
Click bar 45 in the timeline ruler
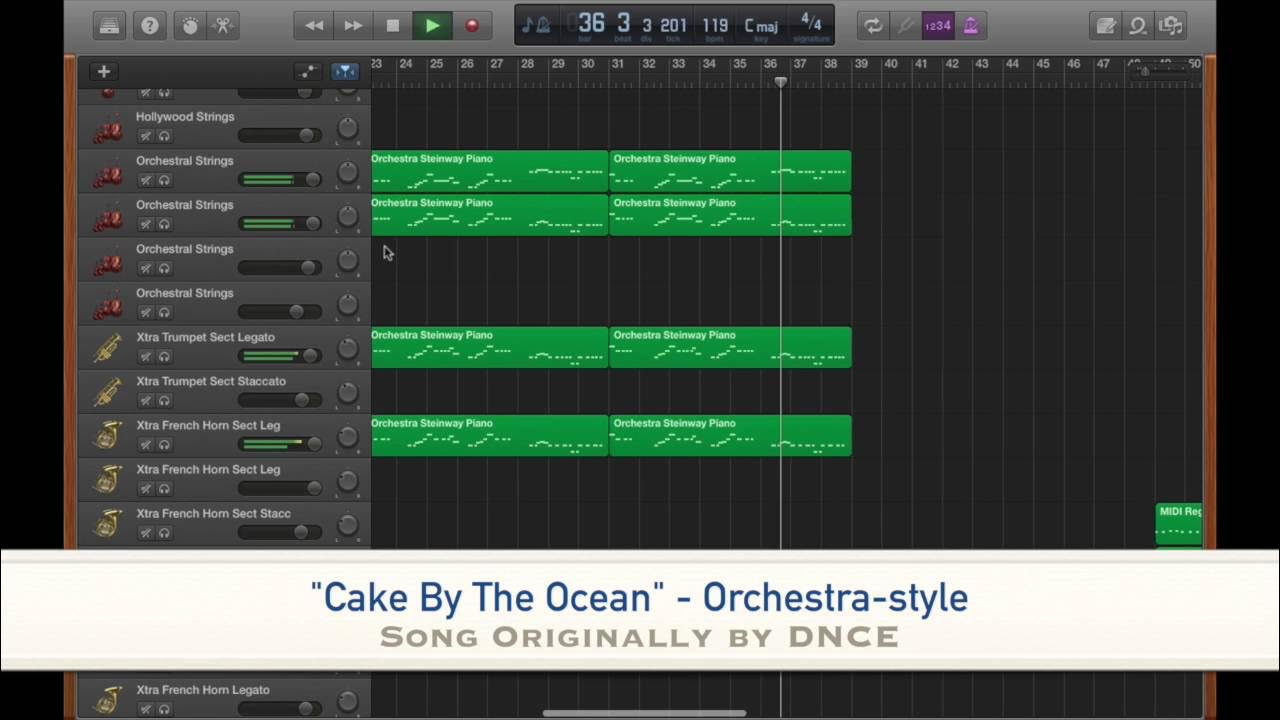(x=1043, y=64)
